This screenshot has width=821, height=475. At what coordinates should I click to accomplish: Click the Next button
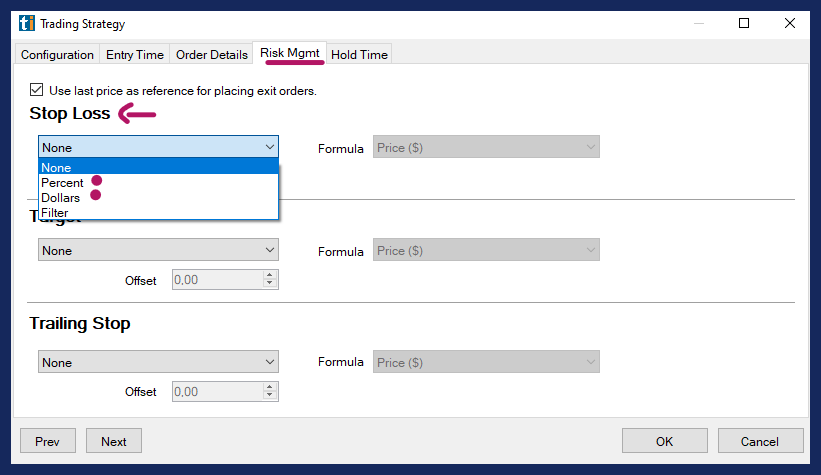pos(113,441)
